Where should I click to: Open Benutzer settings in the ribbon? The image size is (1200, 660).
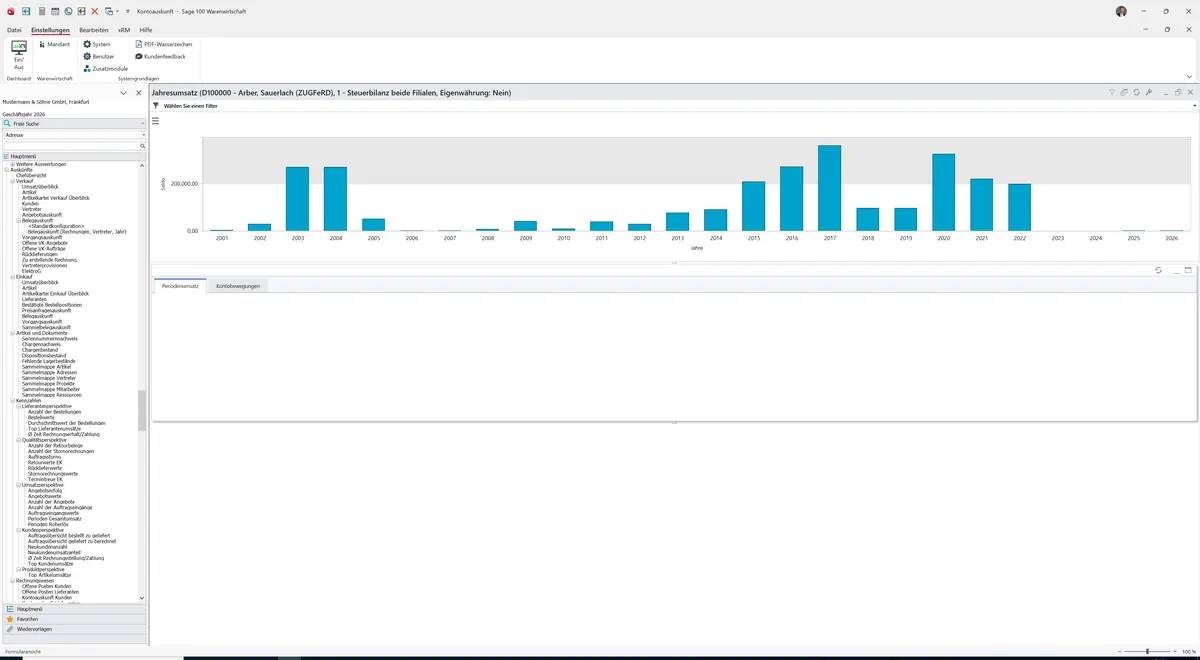pyautogui.click(x=98, y=57)
